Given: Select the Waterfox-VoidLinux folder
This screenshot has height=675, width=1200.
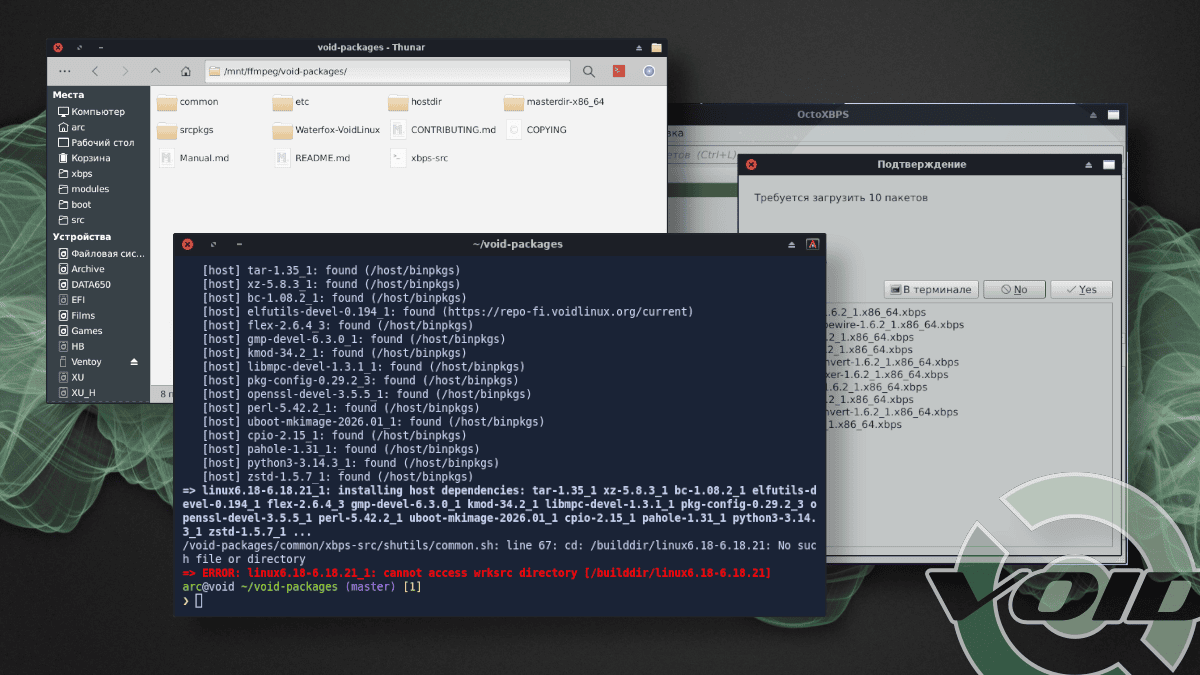Looking at the screenshot, I should [326, 130].
